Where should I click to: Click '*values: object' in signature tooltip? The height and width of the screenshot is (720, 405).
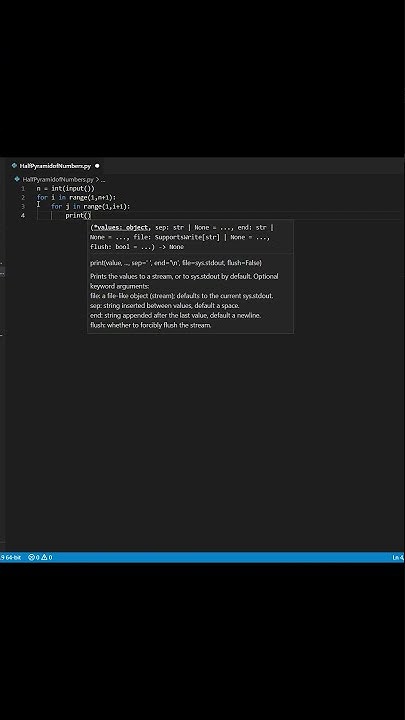121,227
